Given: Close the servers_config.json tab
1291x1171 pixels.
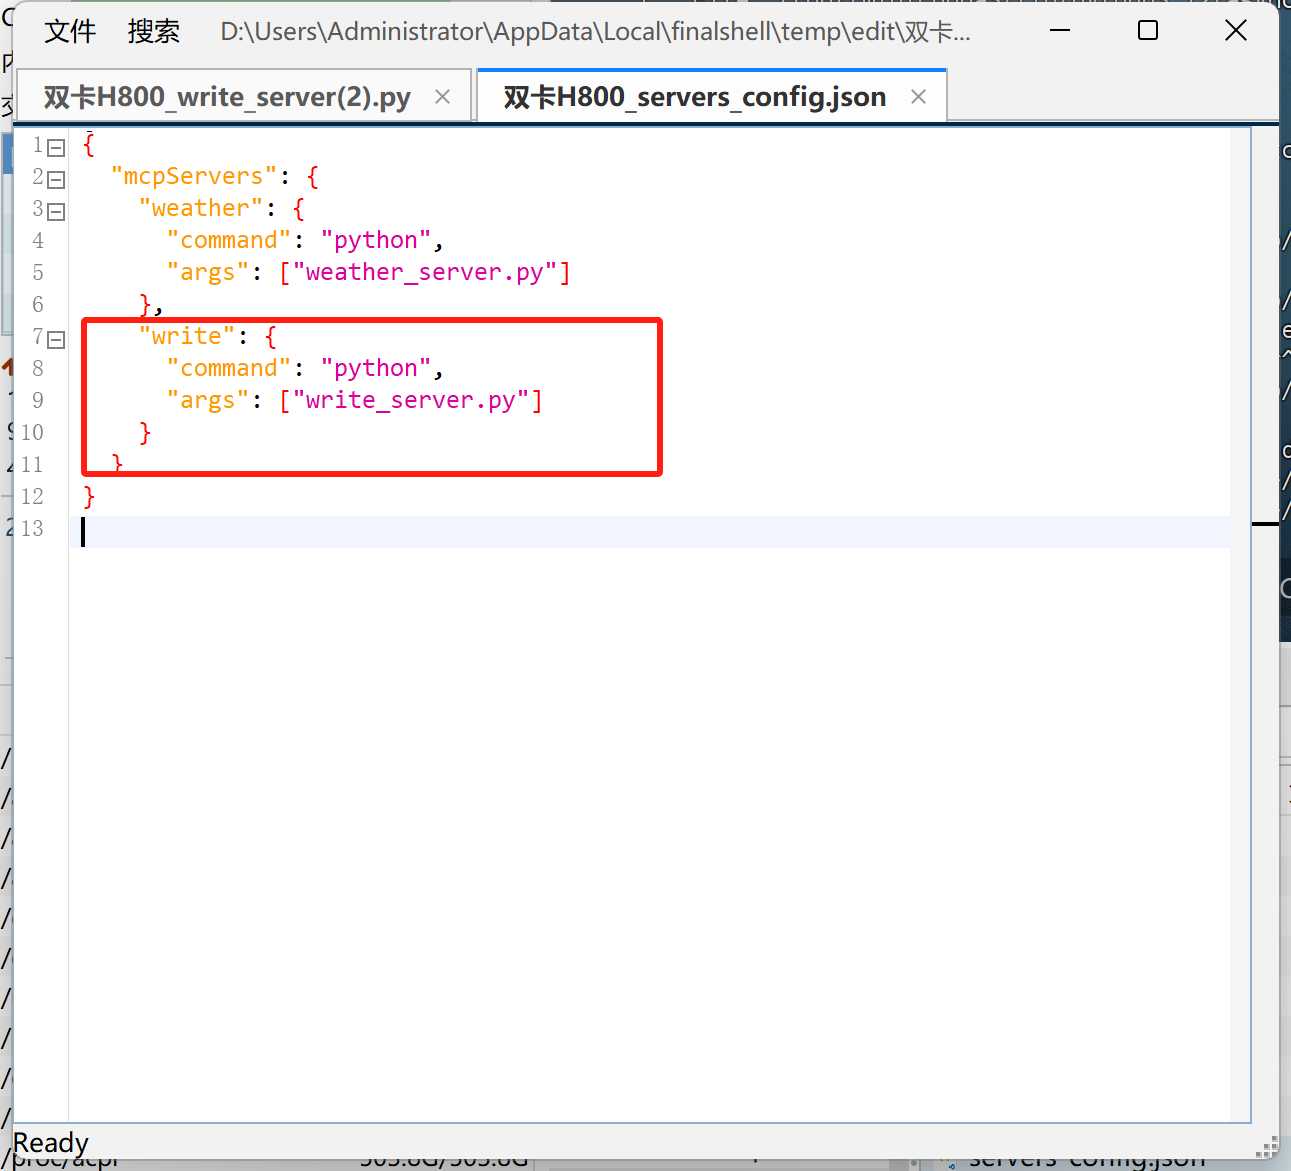Looking at the screenshot, I should [918, 97].
